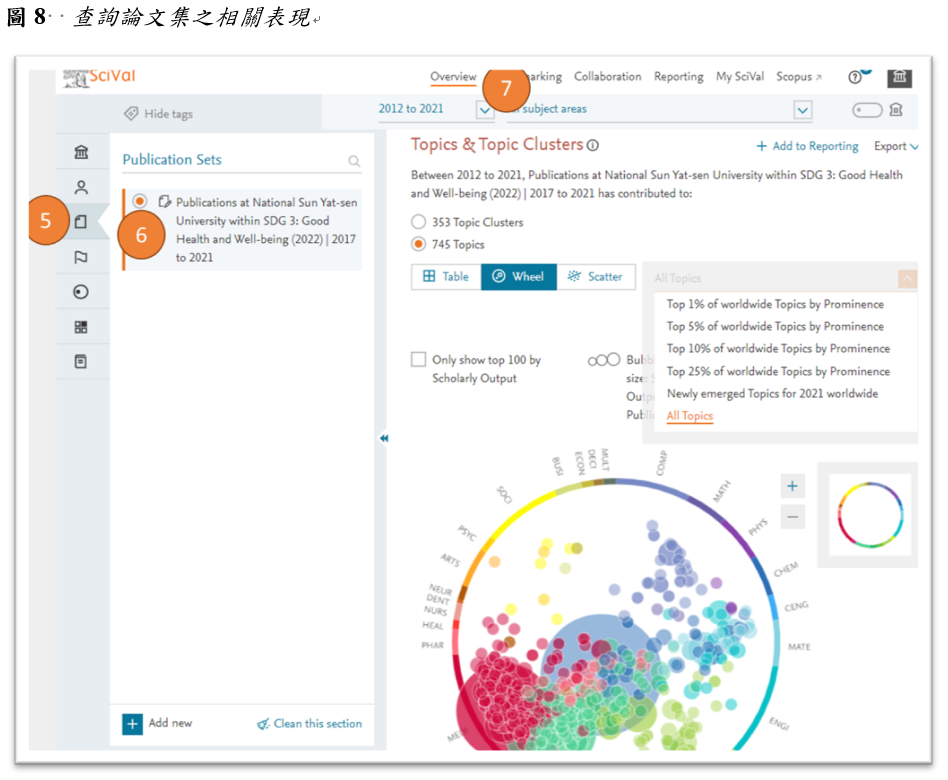Image resolution: width=948 pixels, height=780 pixels.
Task: Choose Top 5% of worldwide Topics by Prominence
Action: click(x=775, y=327)
